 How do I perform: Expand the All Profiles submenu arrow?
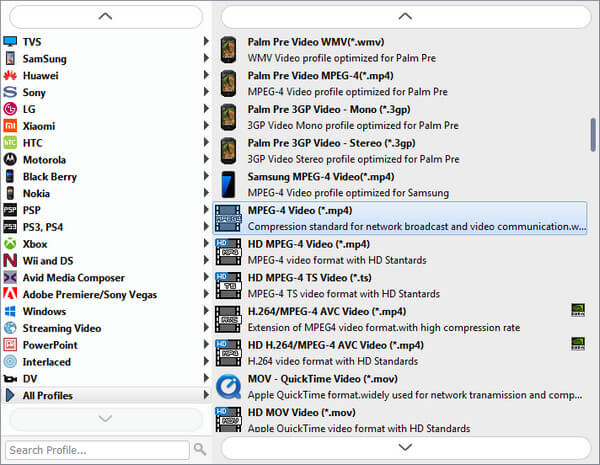click(x=206, y=395)
